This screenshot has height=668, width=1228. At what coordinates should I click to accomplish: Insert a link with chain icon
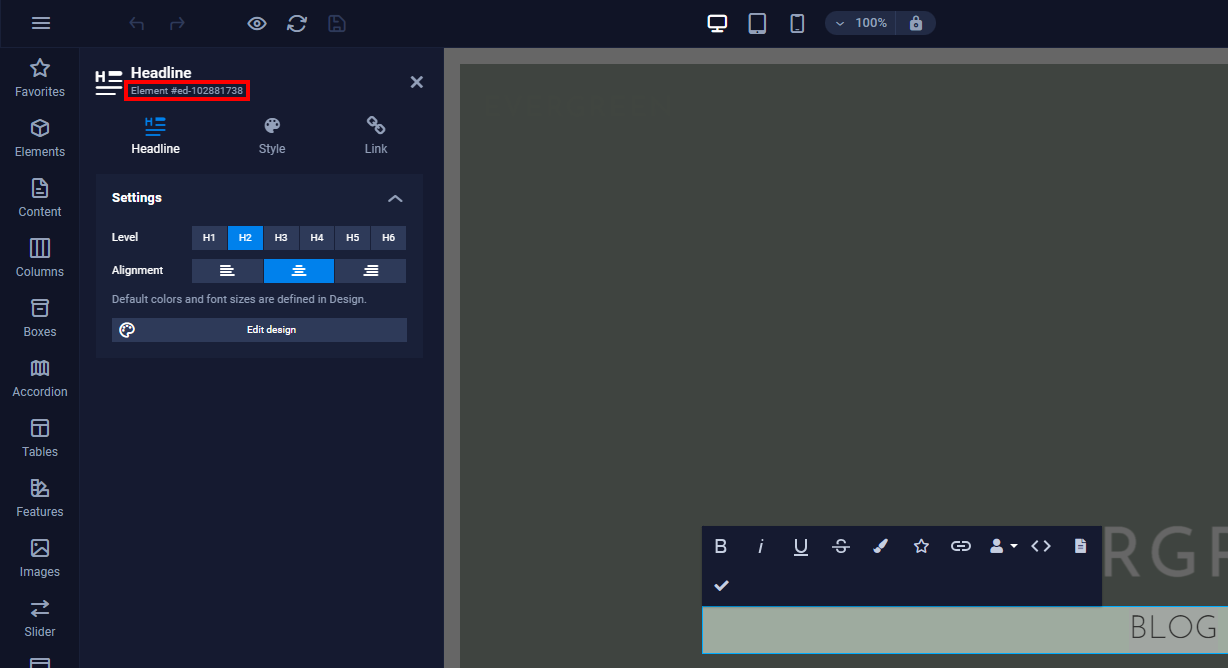(x=960, y=546)
